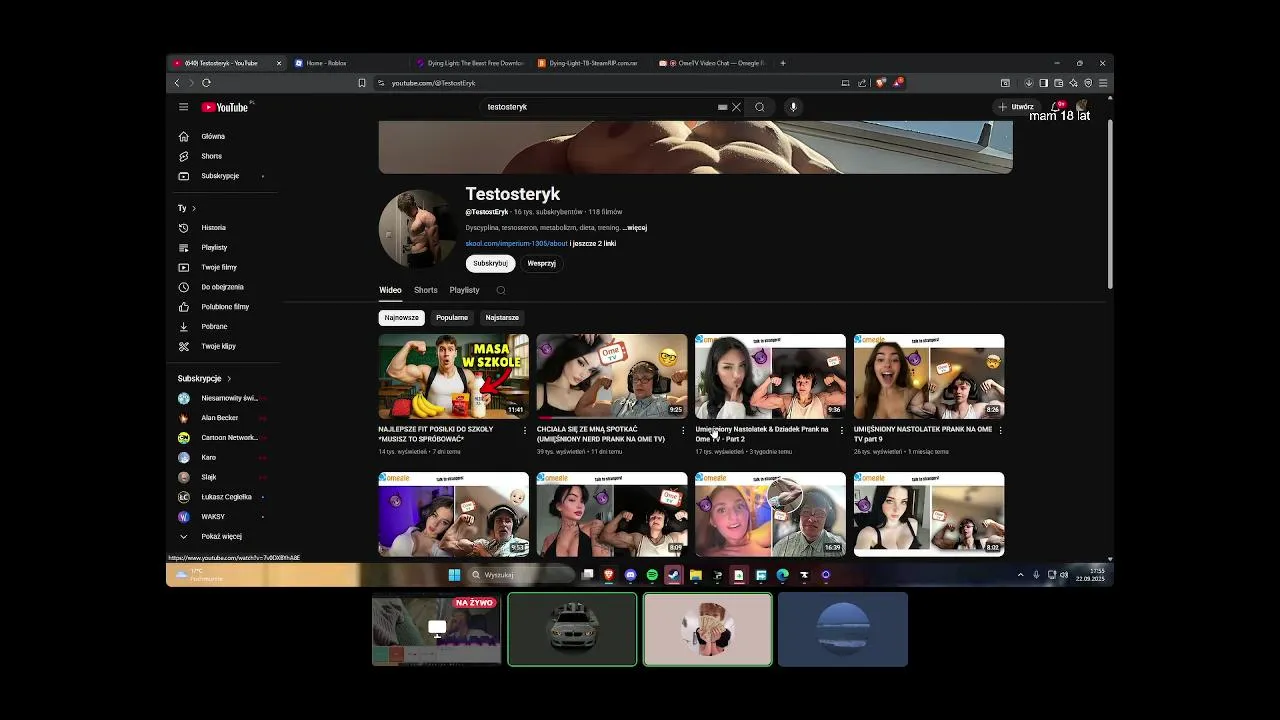This screenshot has width=1280, height=720.
Task: Open Subskrypcje in the sidebar
Action: pos(220,176)
